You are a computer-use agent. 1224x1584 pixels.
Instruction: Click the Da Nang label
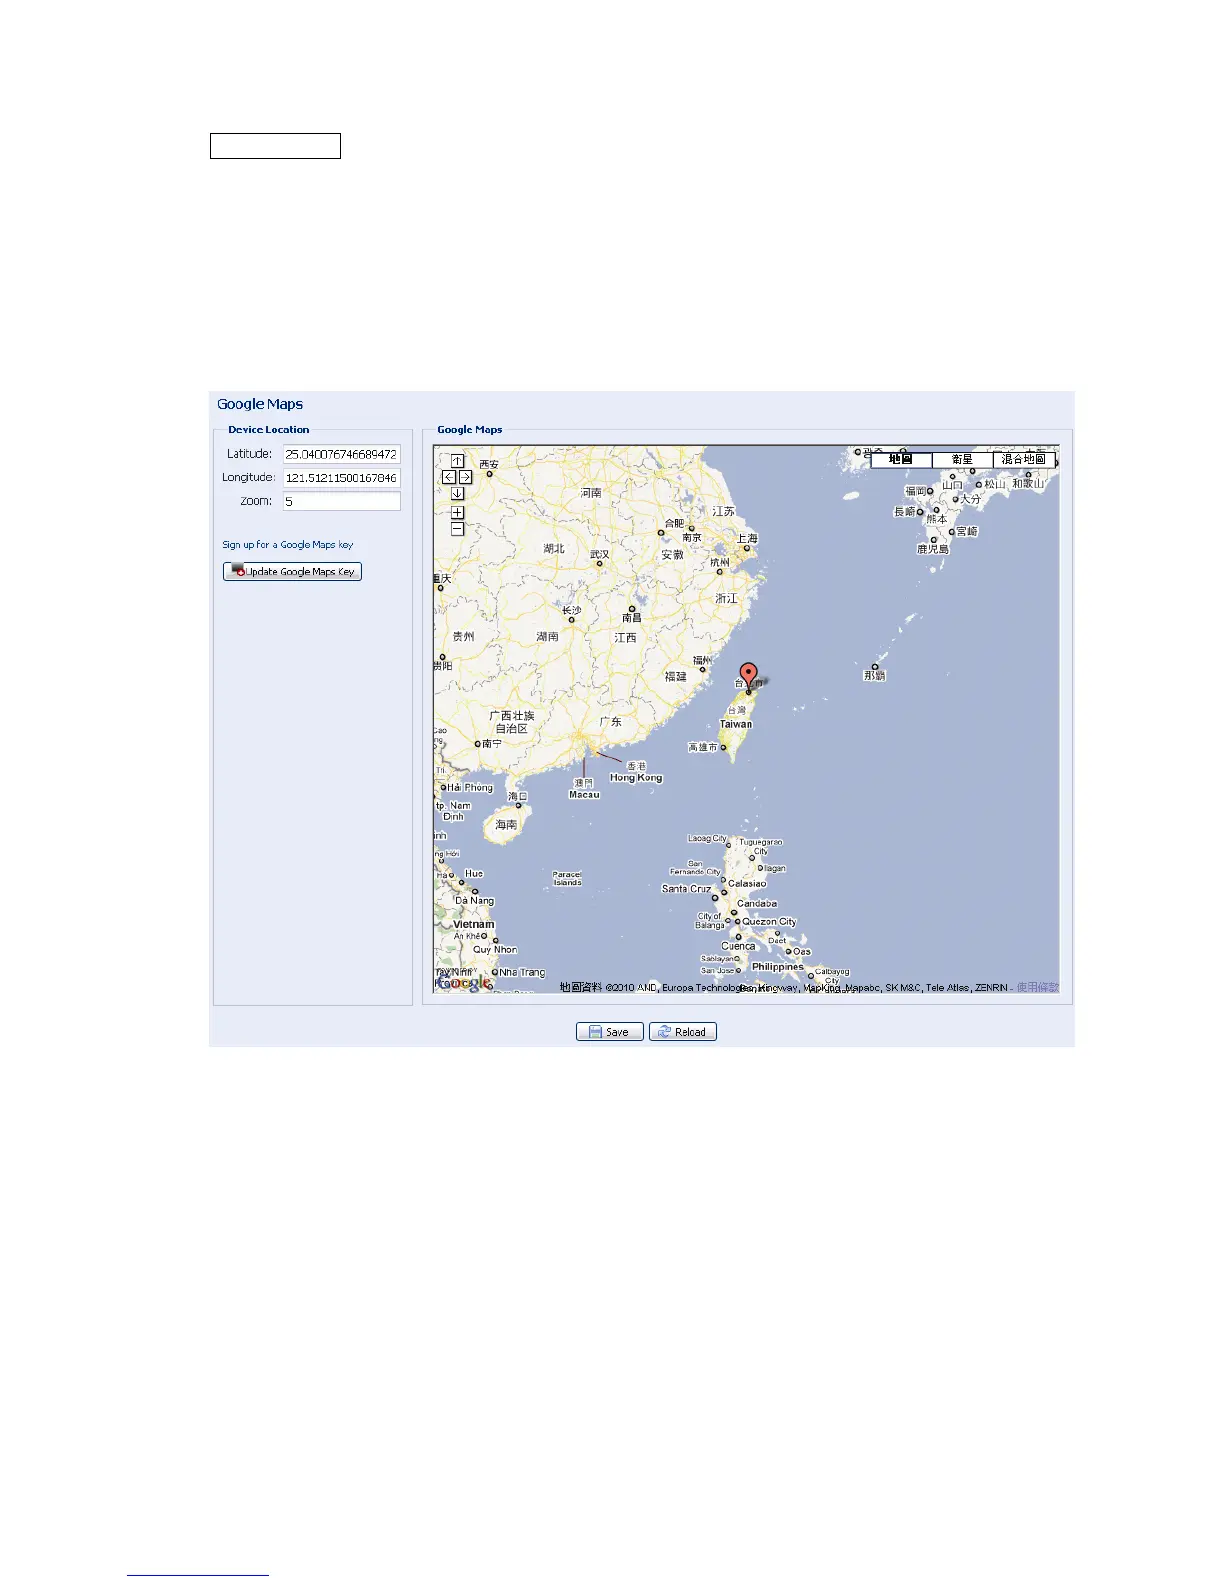(x=475, y=901)
